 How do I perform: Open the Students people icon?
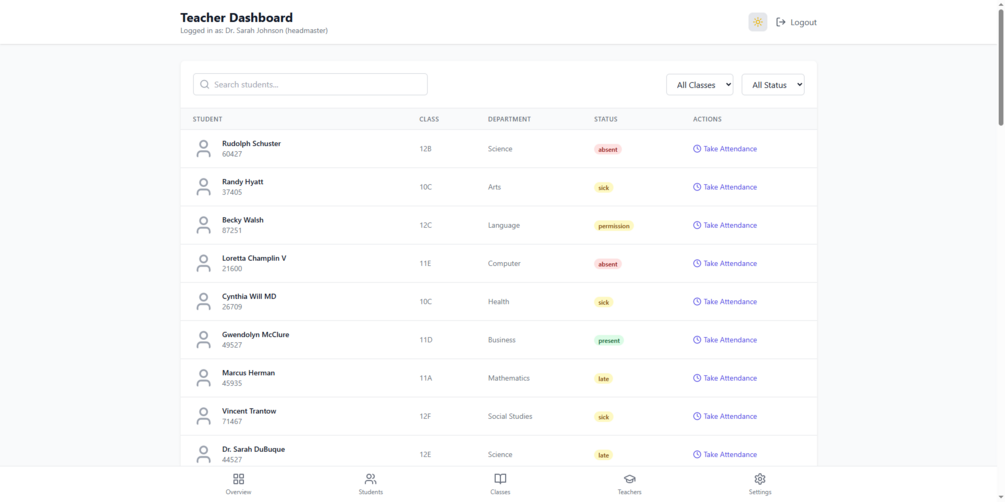coord(370,479)
